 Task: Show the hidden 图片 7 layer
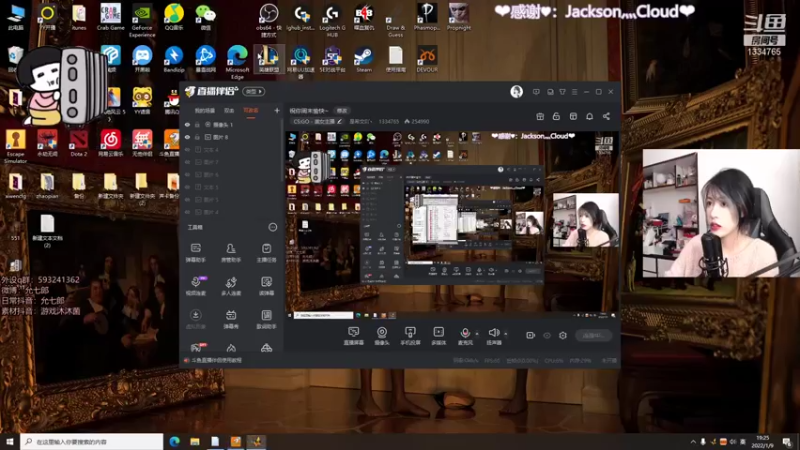point(187,162)
